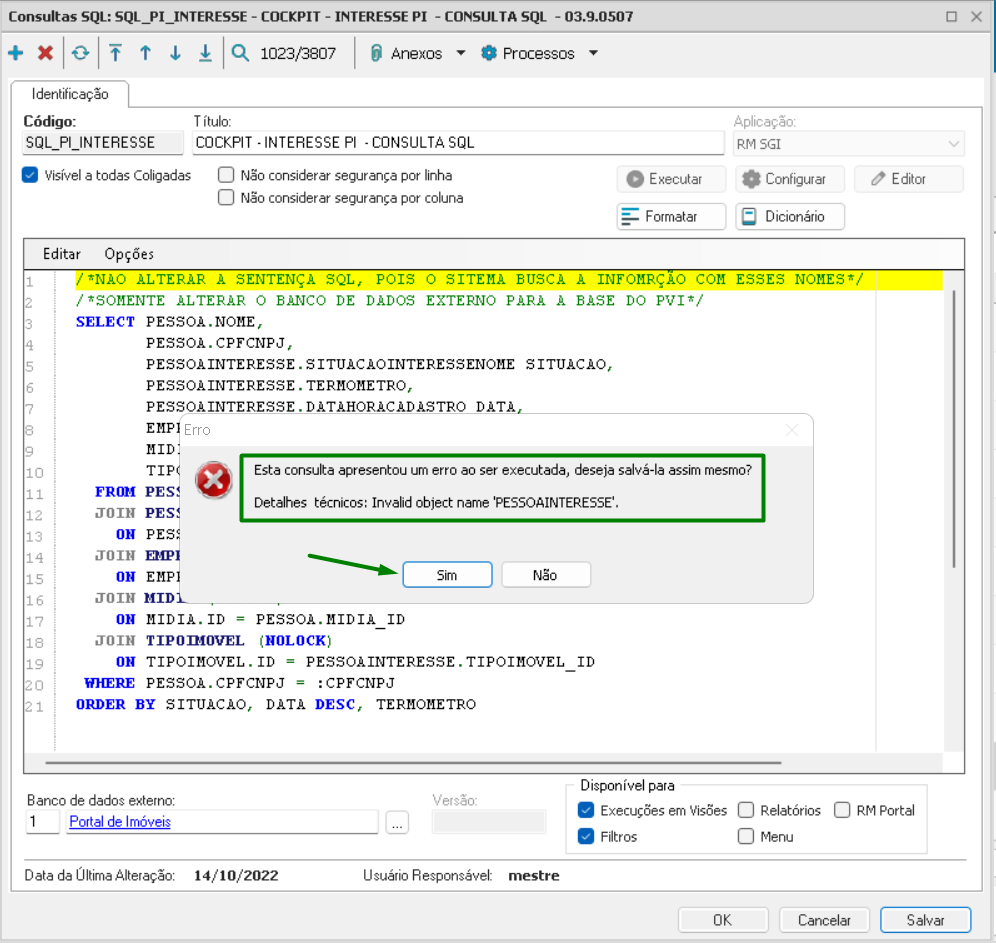Viewport: 996px width, 943px height.
Task: Click the Processos gear icon
Action: point(488,53)
